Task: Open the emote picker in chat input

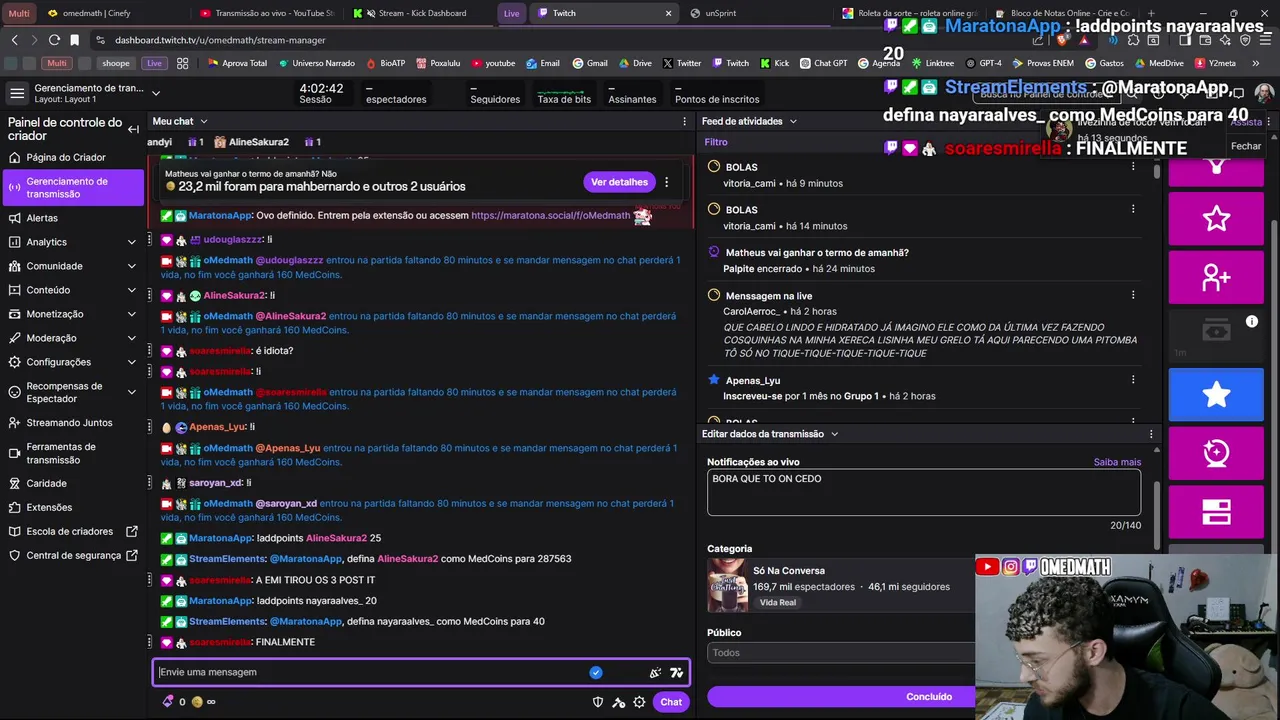Action: click(x=677, y=673)
